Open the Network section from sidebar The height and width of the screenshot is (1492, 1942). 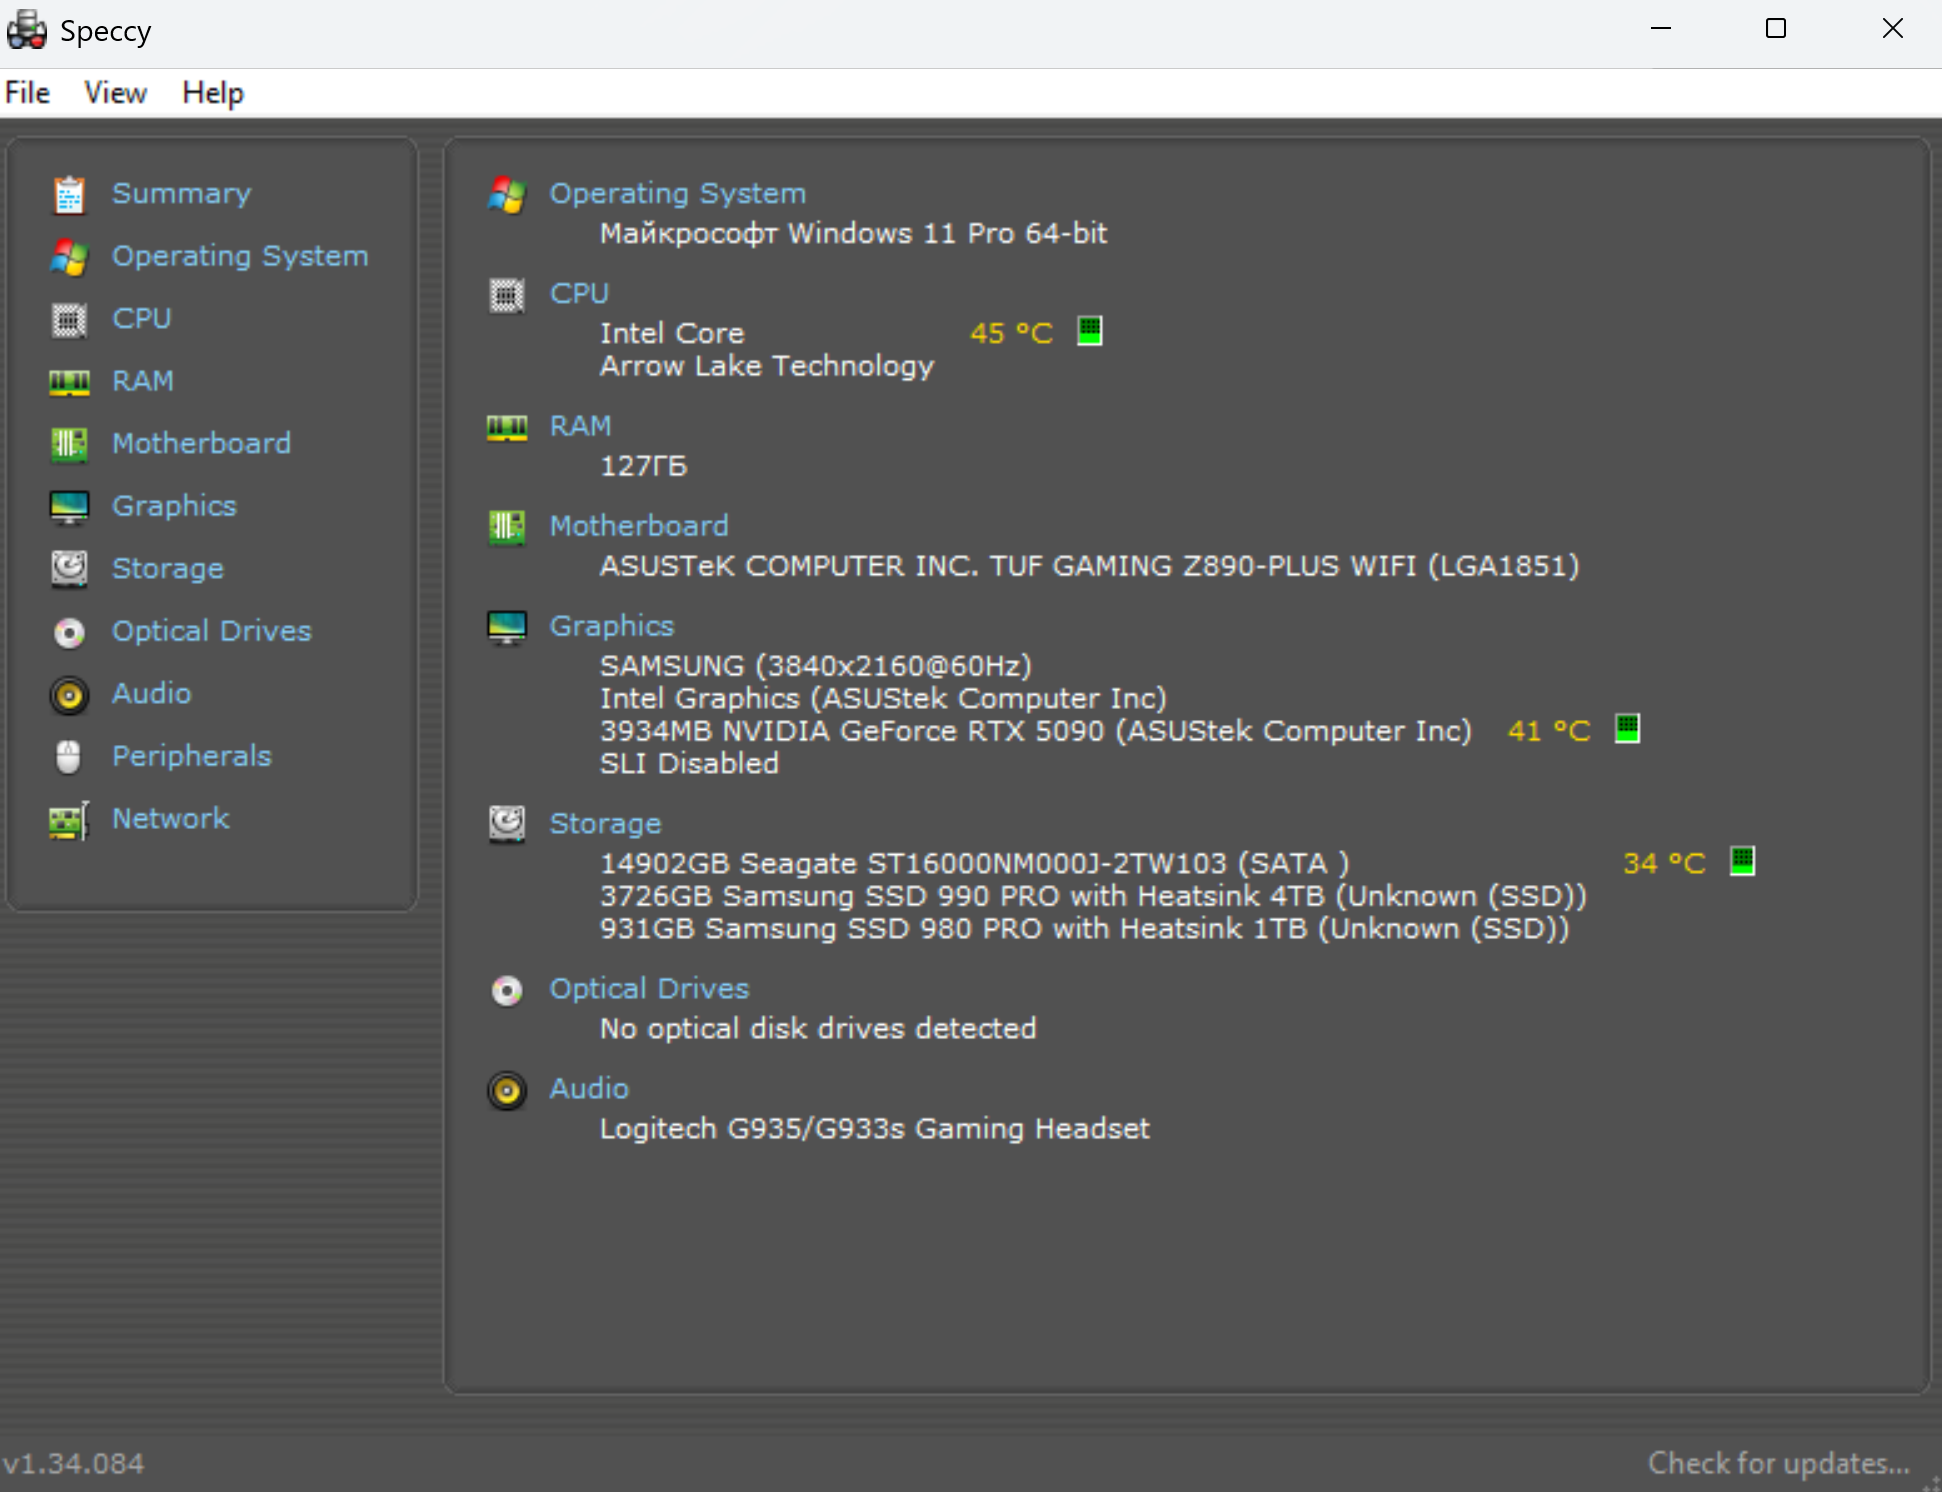coord(171,819)
